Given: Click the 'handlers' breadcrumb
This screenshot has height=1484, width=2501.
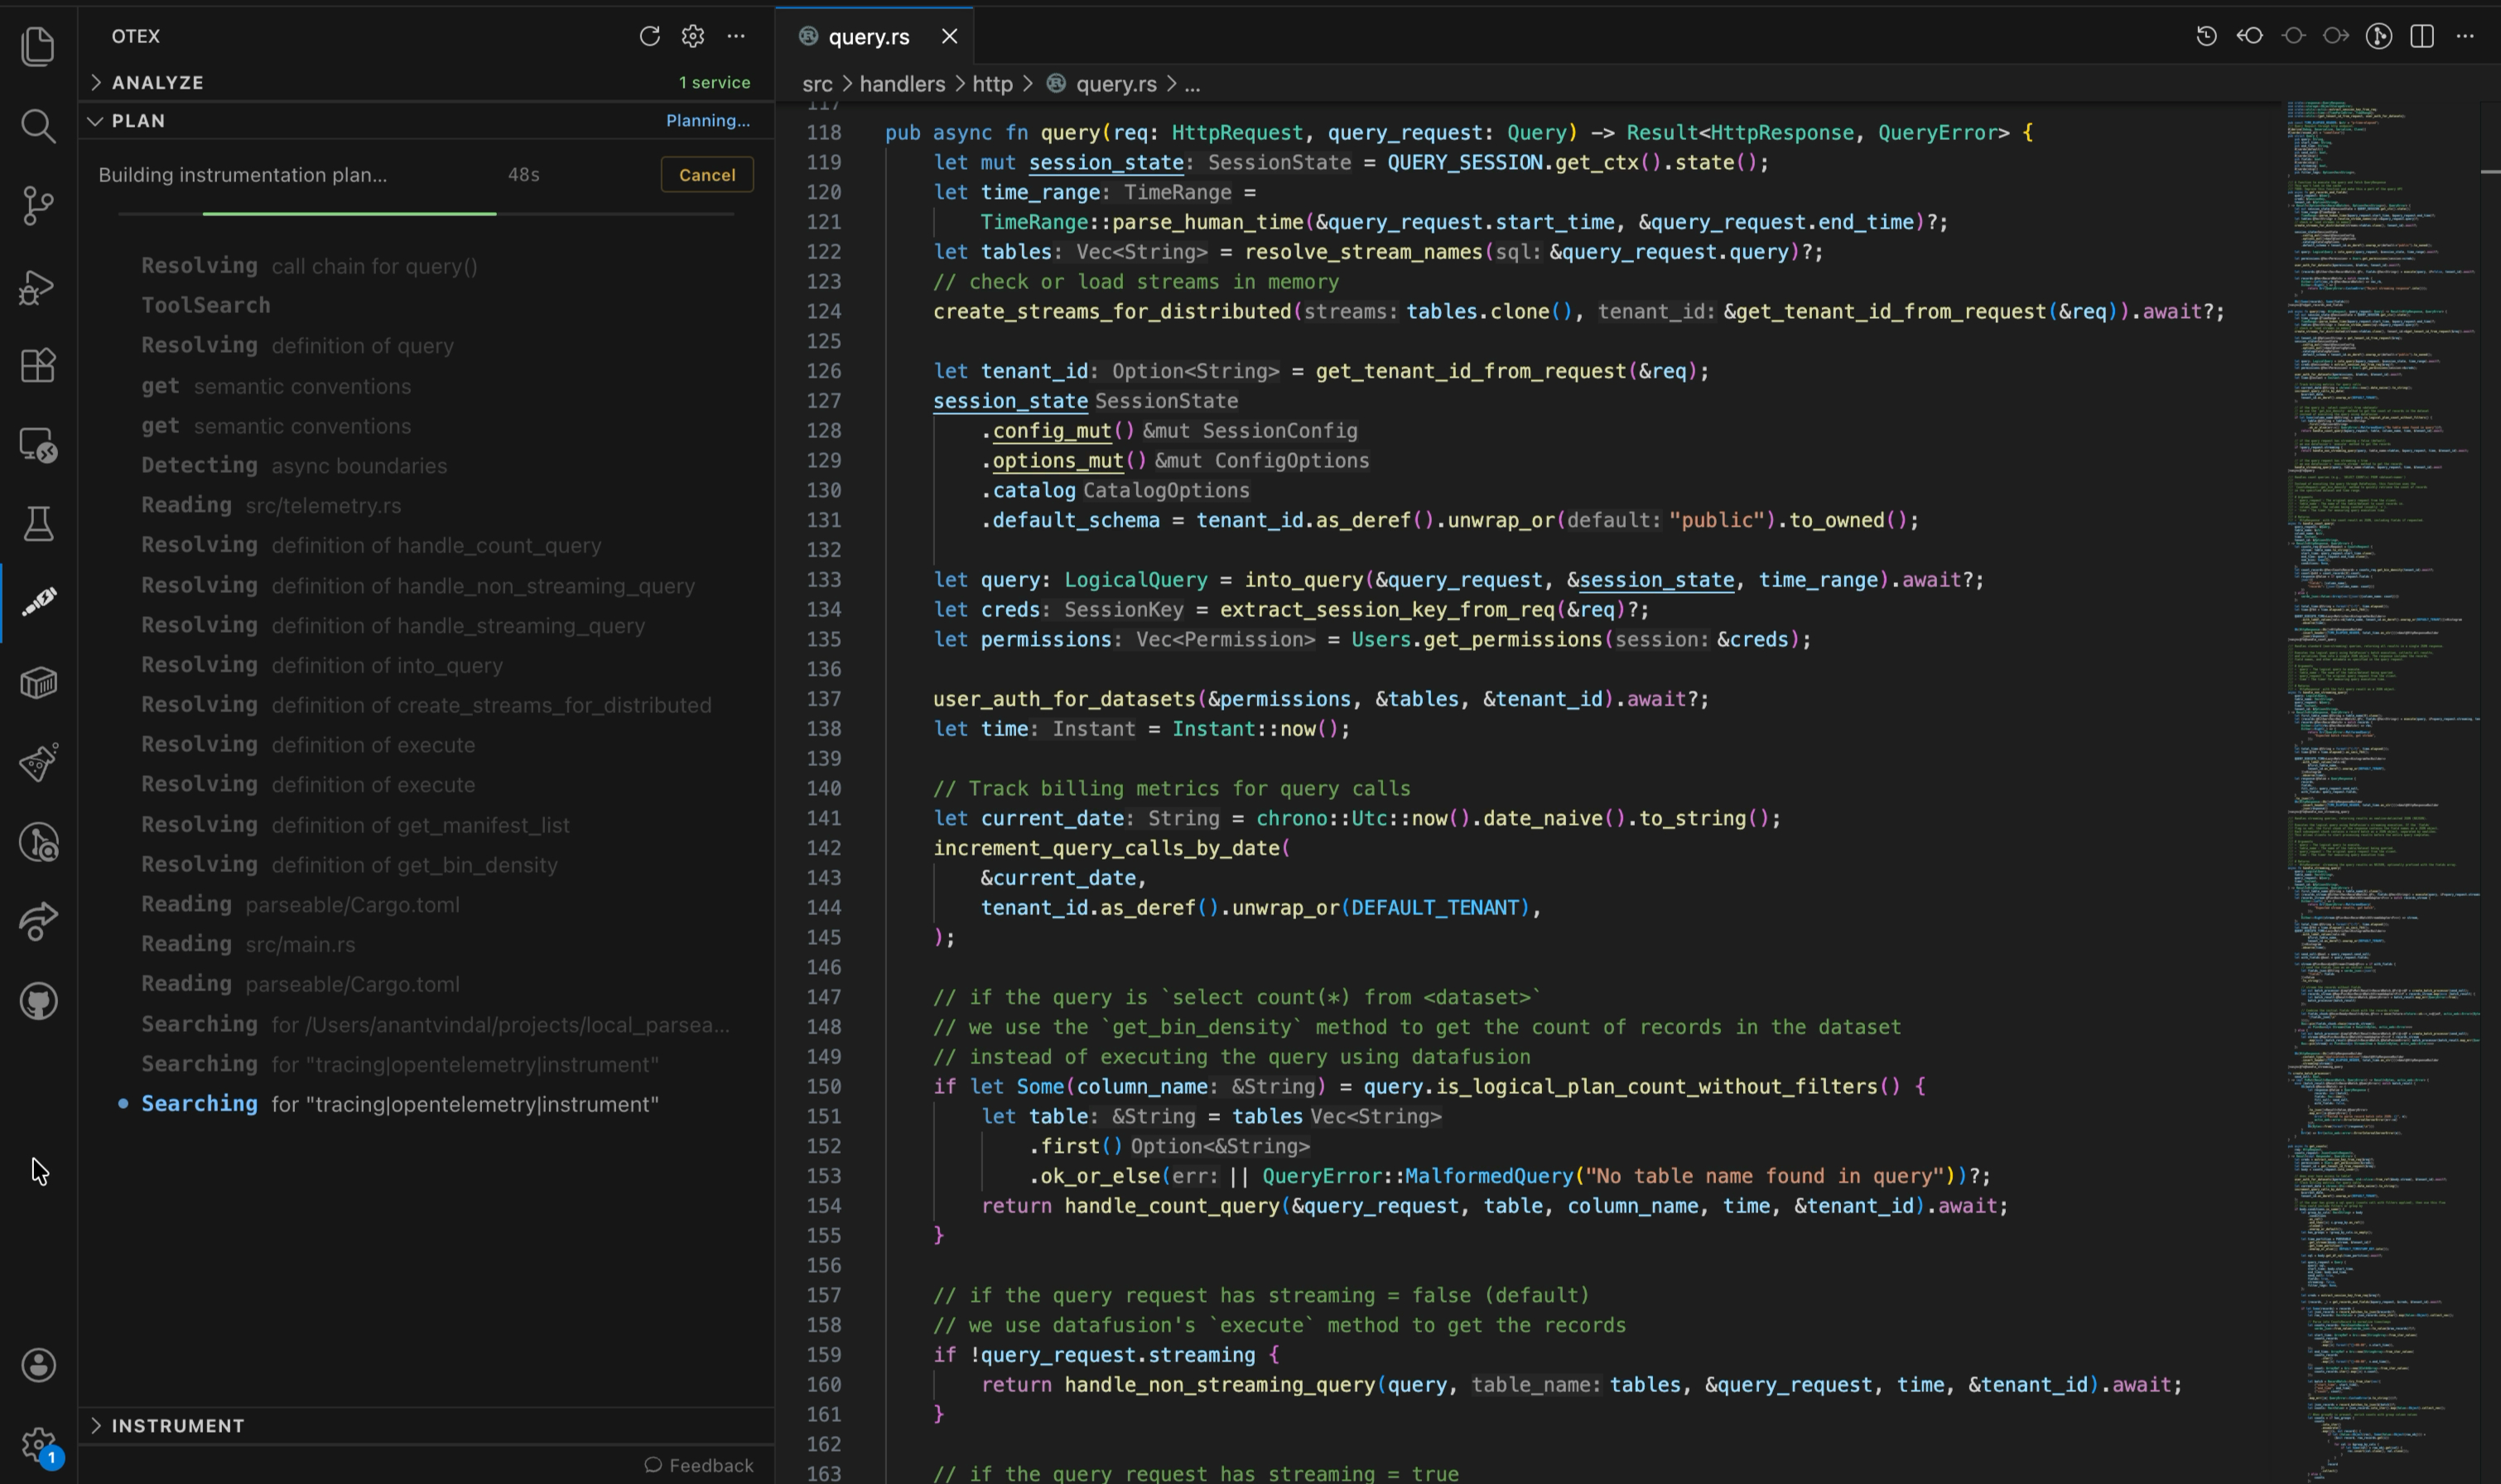Looking at the screenshot, I should tap(902, 84).
